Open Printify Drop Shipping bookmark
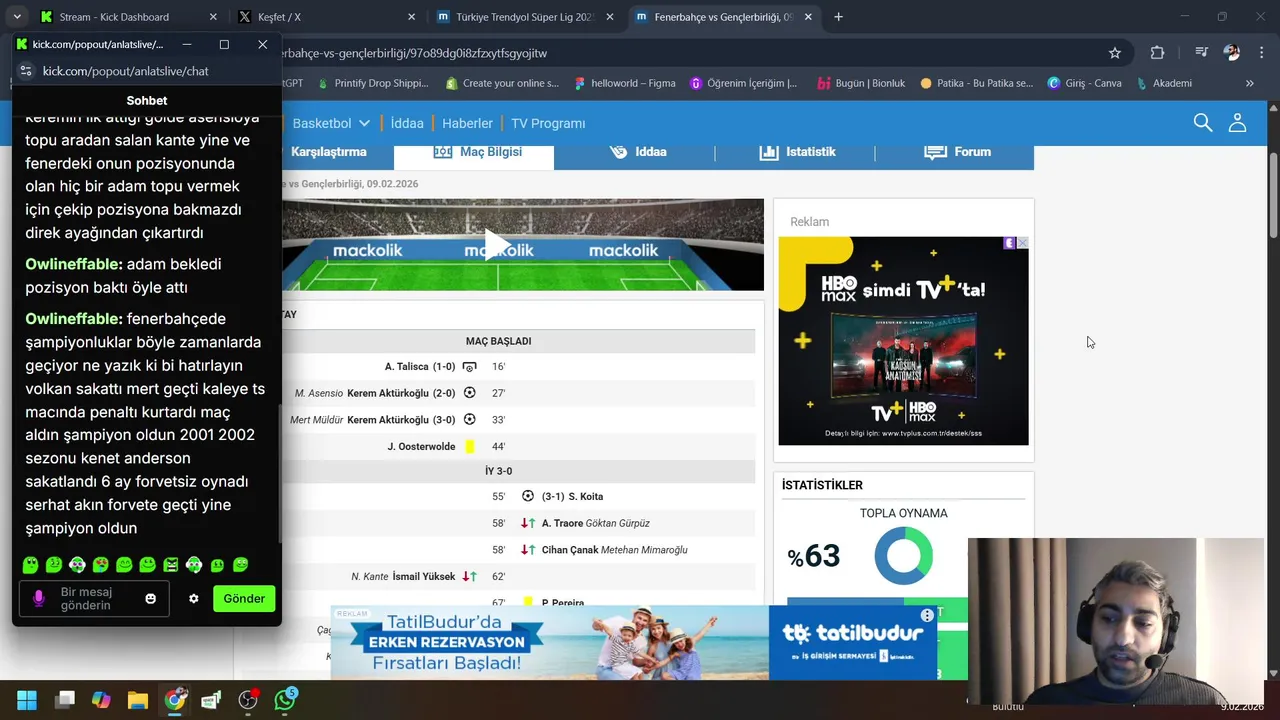This screenshot has width=1280, height=720. tap(372, 83)
